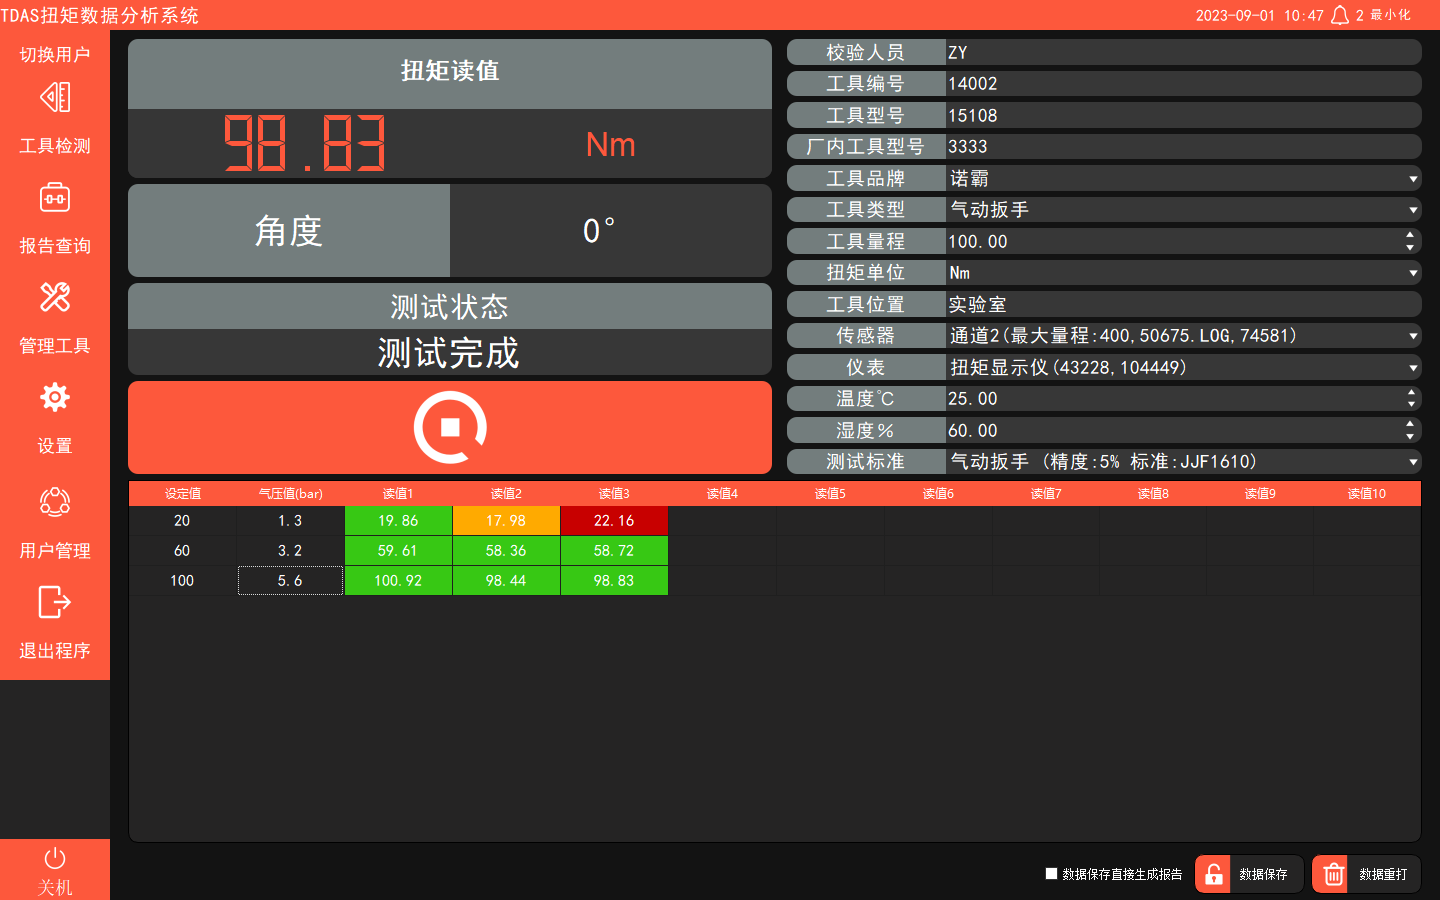This screenshot has width=1440, height=900.
Task: Click the 退出程序 exit program icon
Action: tap(54, 602)
